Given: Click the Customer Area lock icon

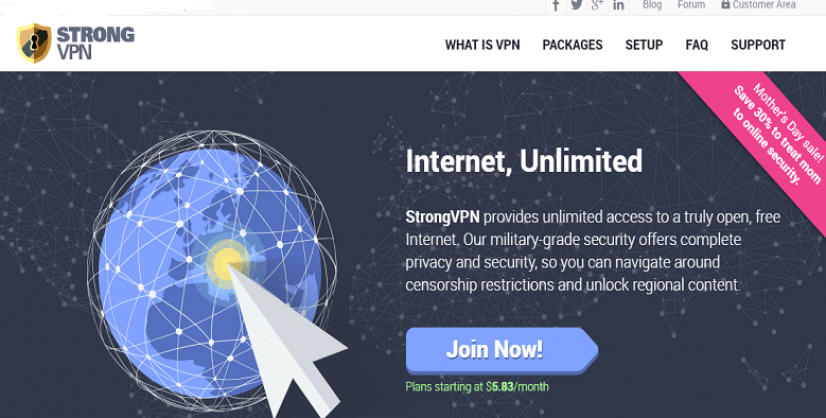Looking at the screenshot, I should (x=725, y=4).
